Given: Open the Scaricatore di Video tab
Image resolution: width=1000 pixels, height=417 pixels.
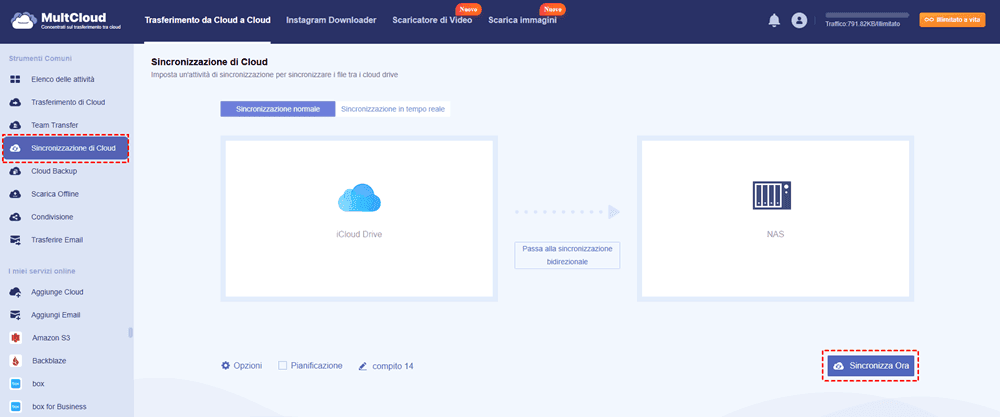Looking at the screenshot, I should point(432,20).
